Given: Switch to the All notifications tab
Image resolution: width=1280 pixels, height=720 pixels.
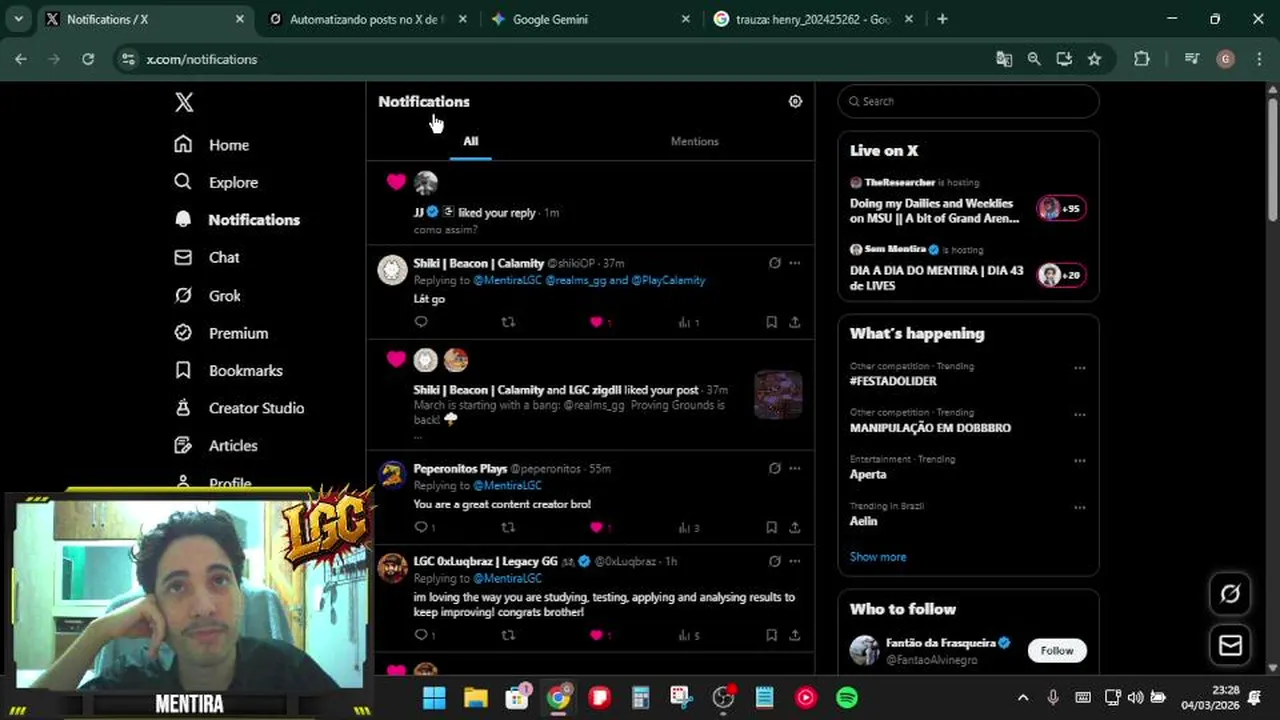Looking at the screenshot, I should [470, 141].
